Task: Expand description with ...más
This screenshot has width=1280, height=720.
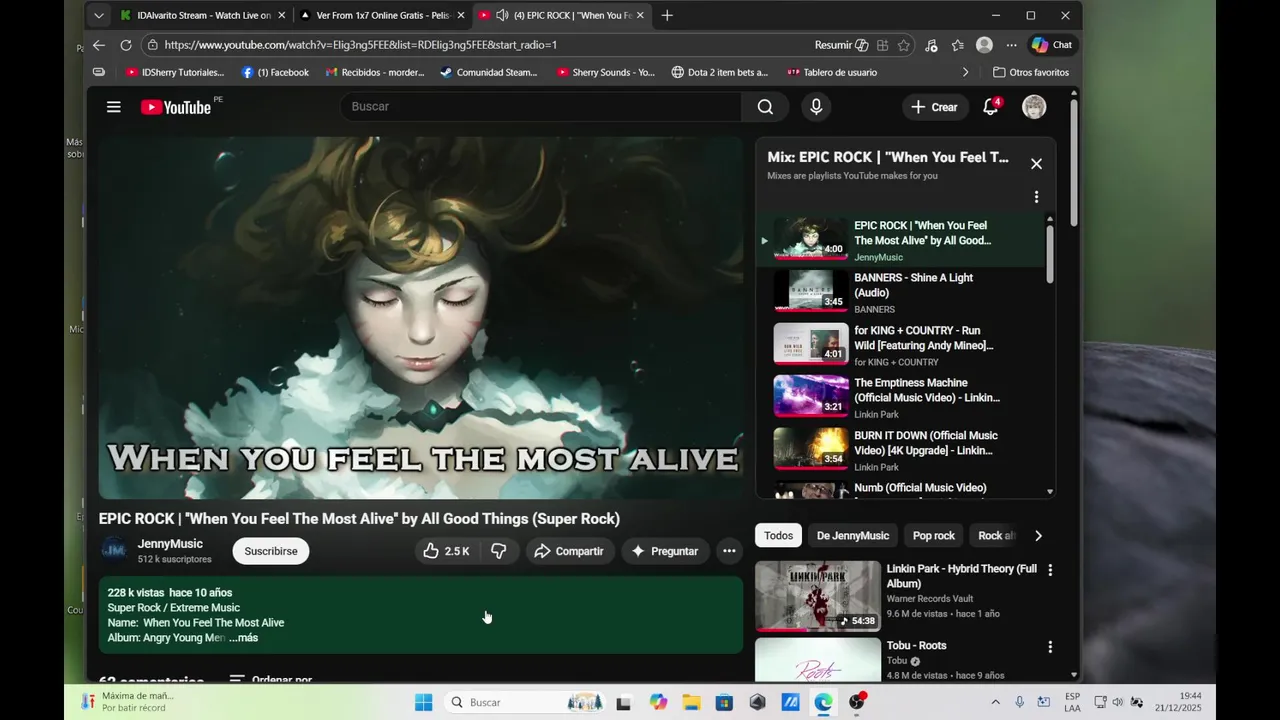Action: [x=243, y=638]
